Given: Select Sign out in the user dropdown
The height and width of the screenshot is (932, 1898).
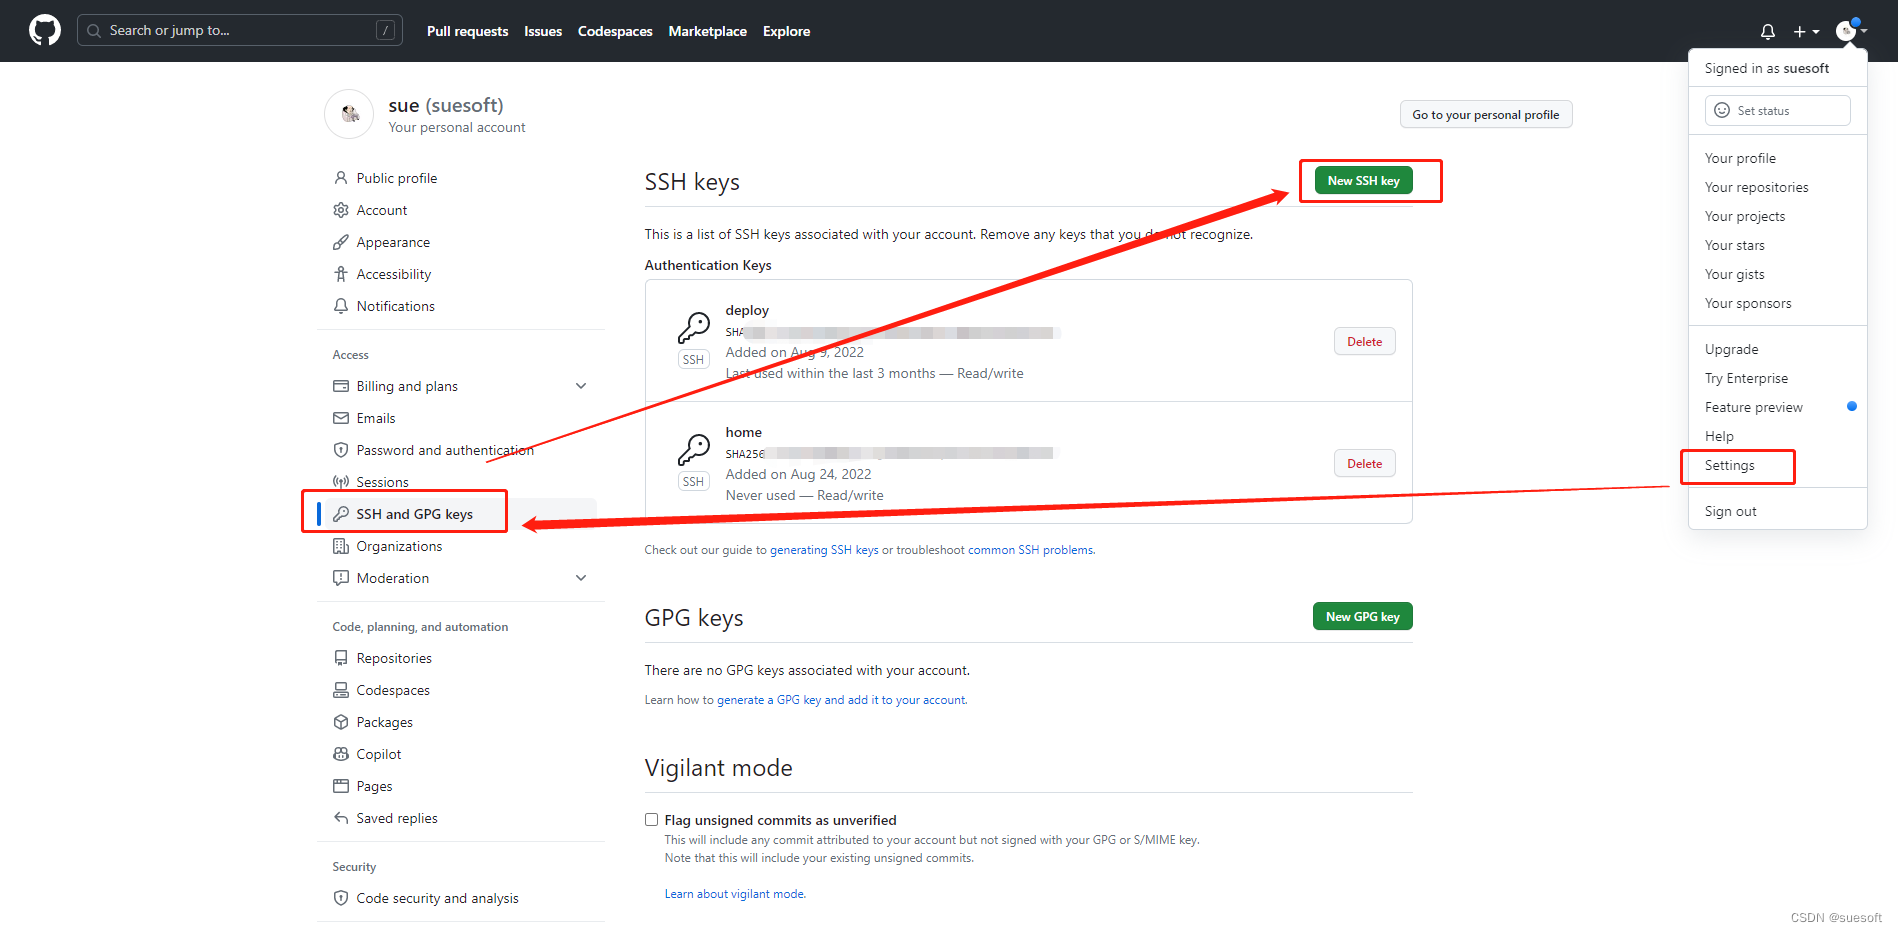Looking at the screenshot, I should click(x=1731, y=511).
